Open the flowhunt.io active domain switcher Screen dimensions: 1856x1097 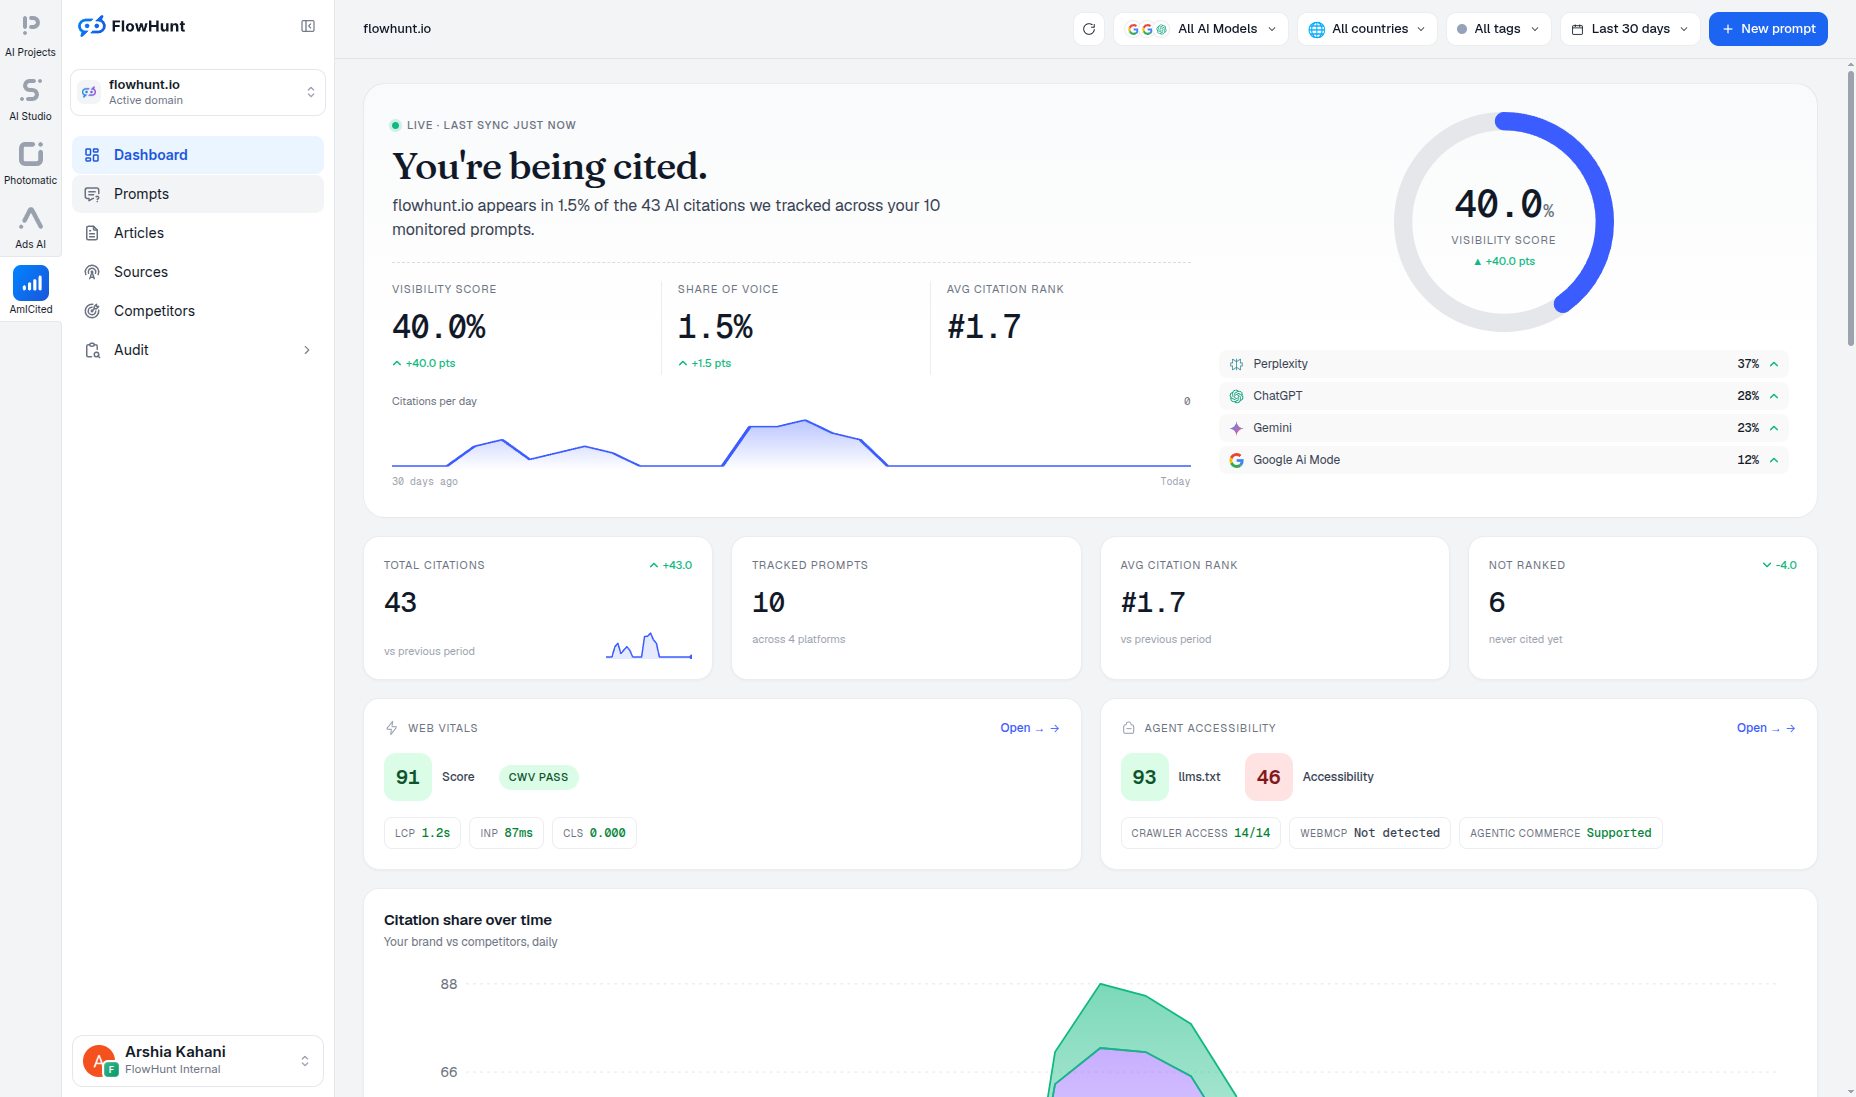pos(198,92)
